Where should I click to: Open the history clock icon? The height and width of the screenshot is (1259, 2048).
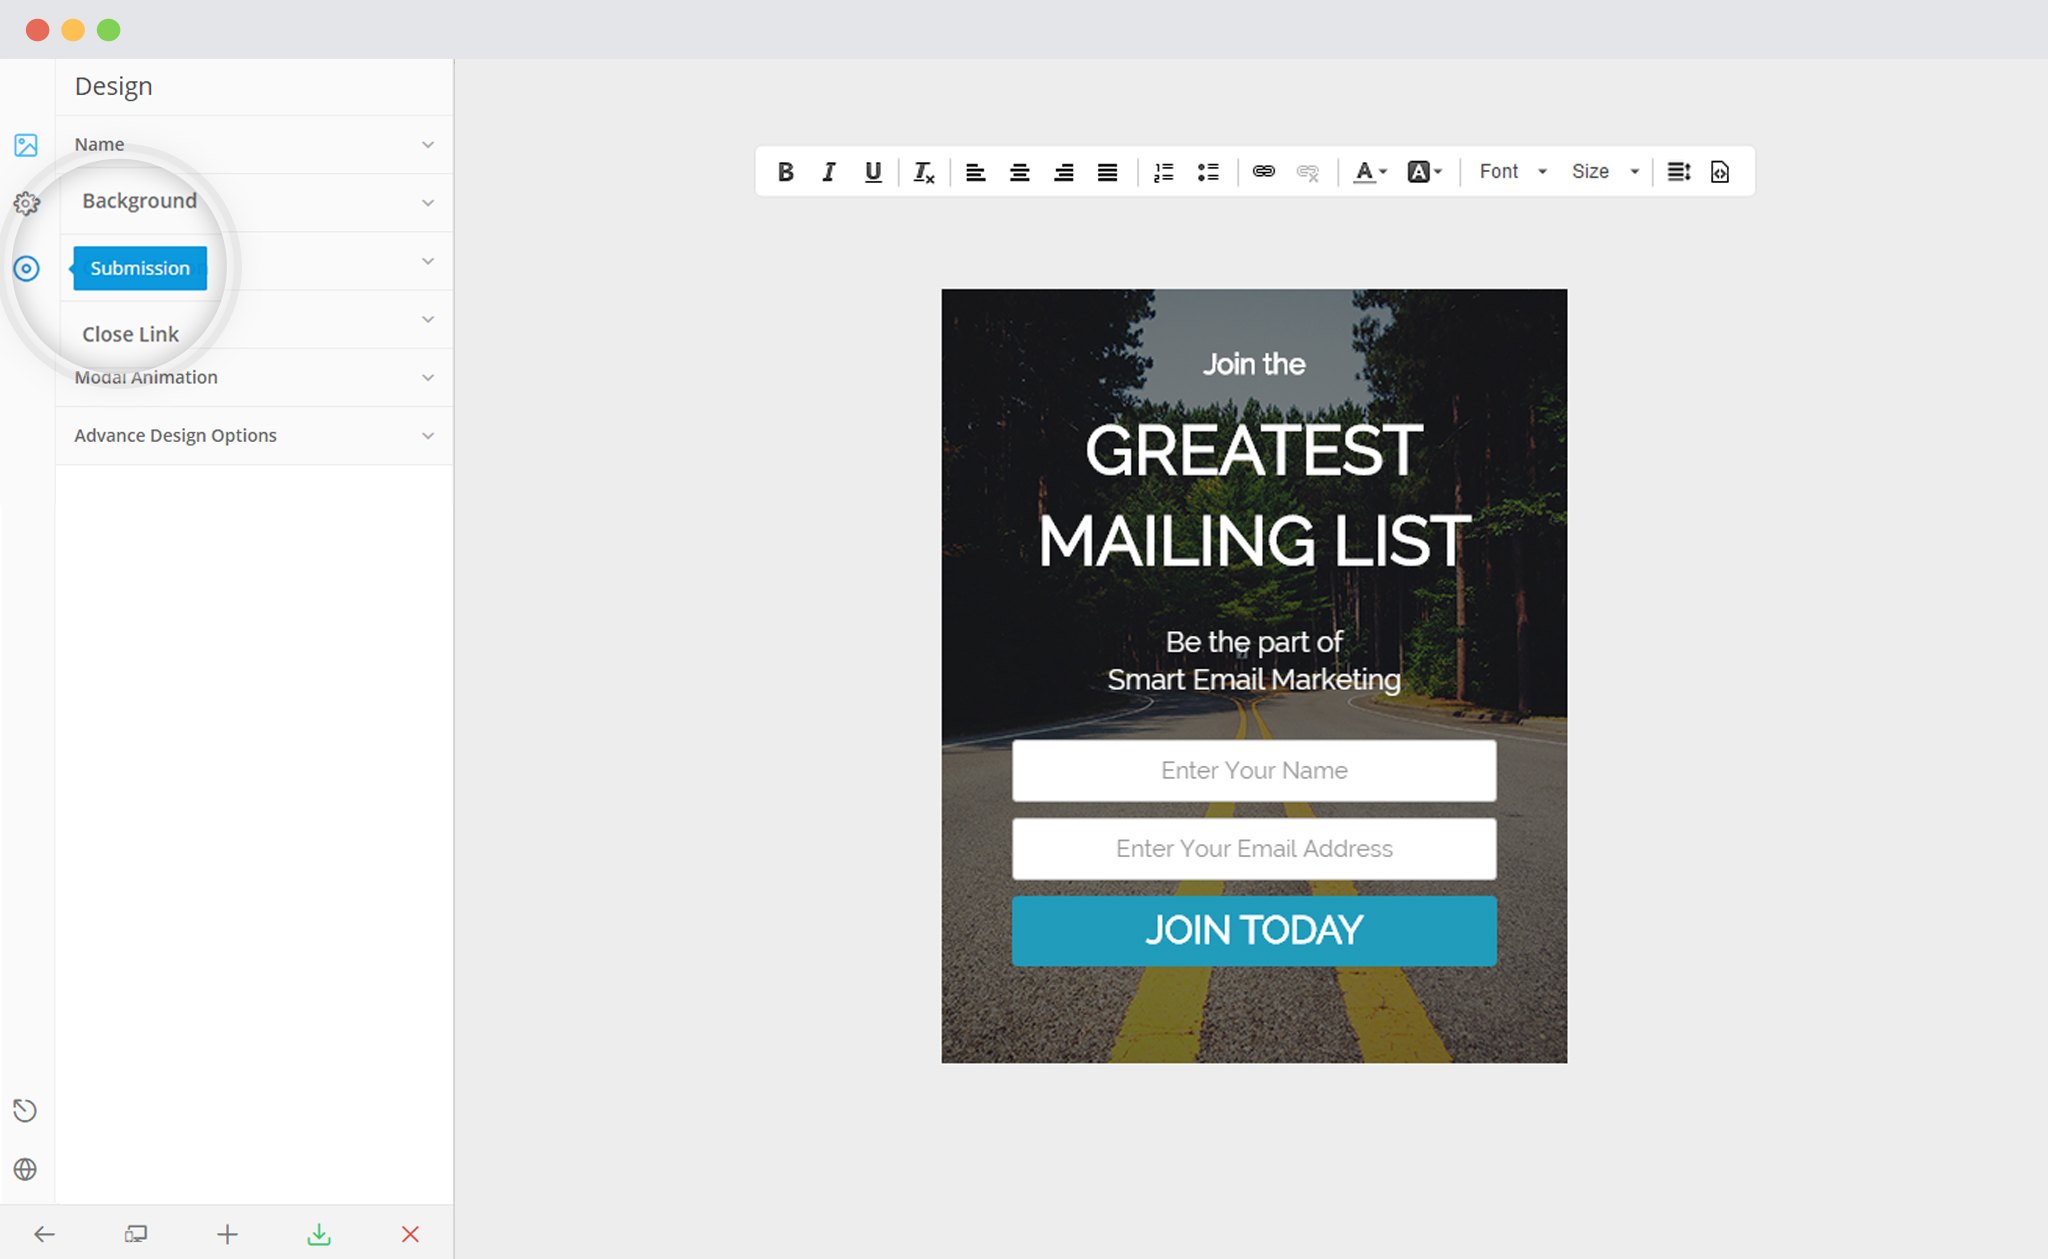point(25,1110)
